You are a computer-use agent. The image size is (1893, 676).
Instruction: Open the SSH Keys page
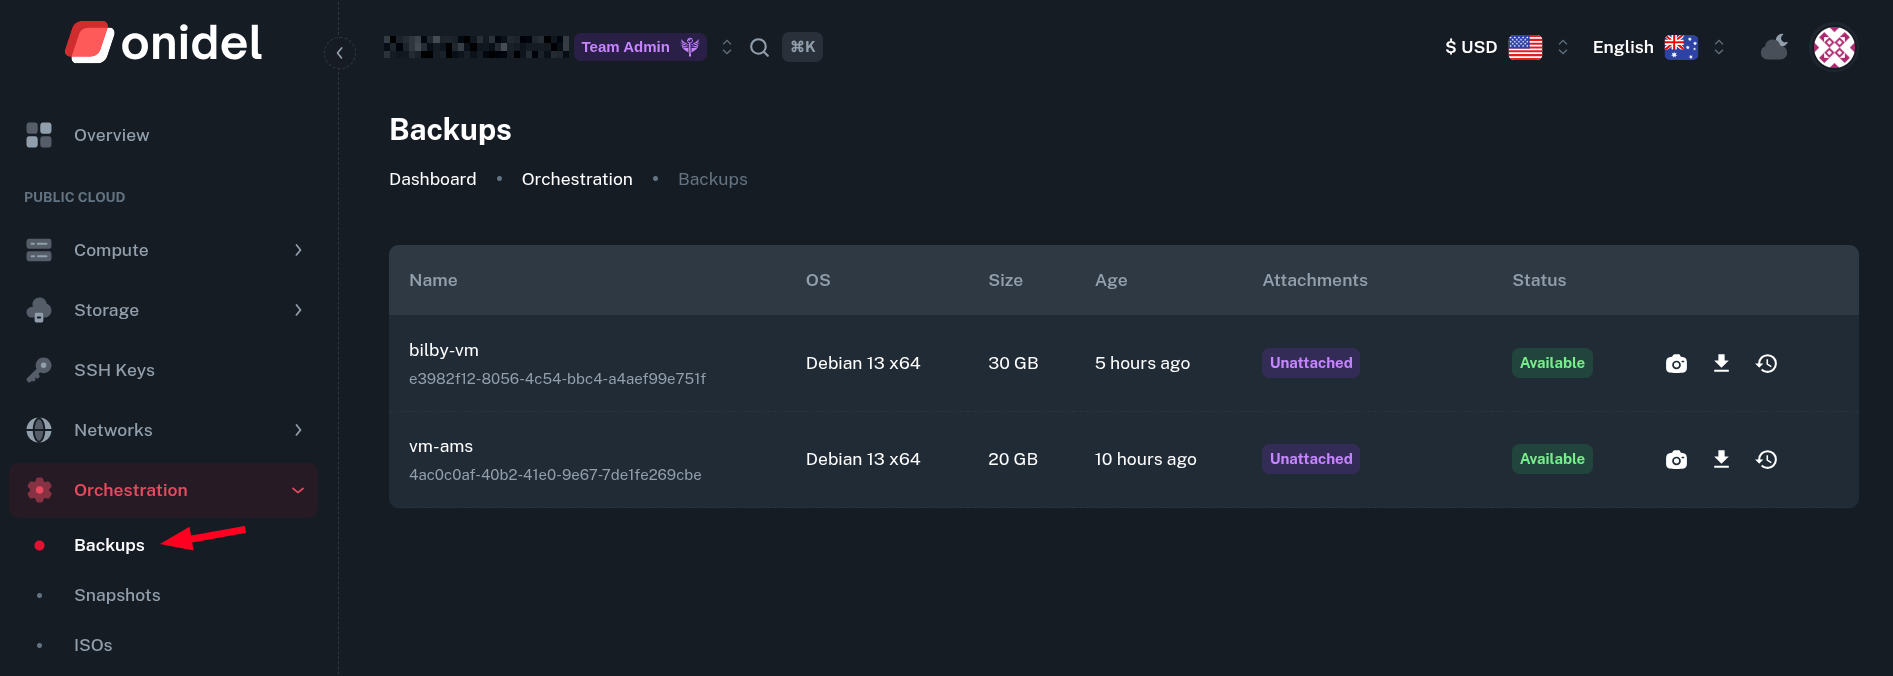pos(114,370)
